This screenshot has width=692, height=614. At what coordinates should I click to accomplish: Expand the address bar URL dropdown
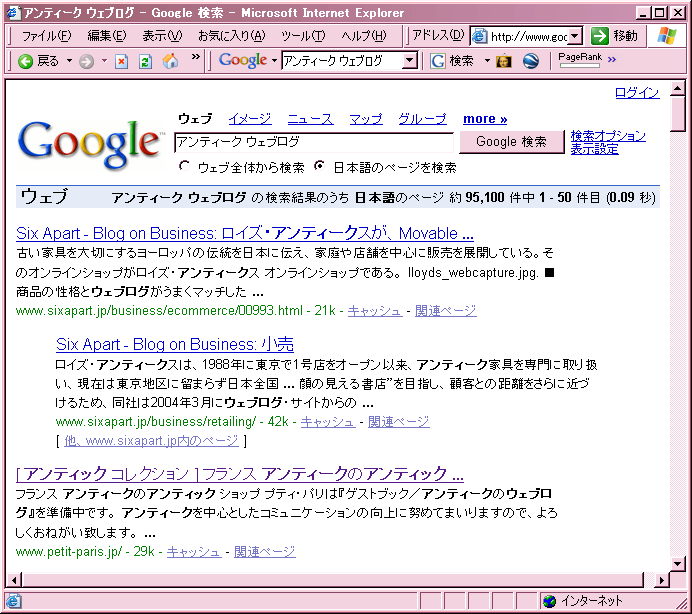click(574, 36)
